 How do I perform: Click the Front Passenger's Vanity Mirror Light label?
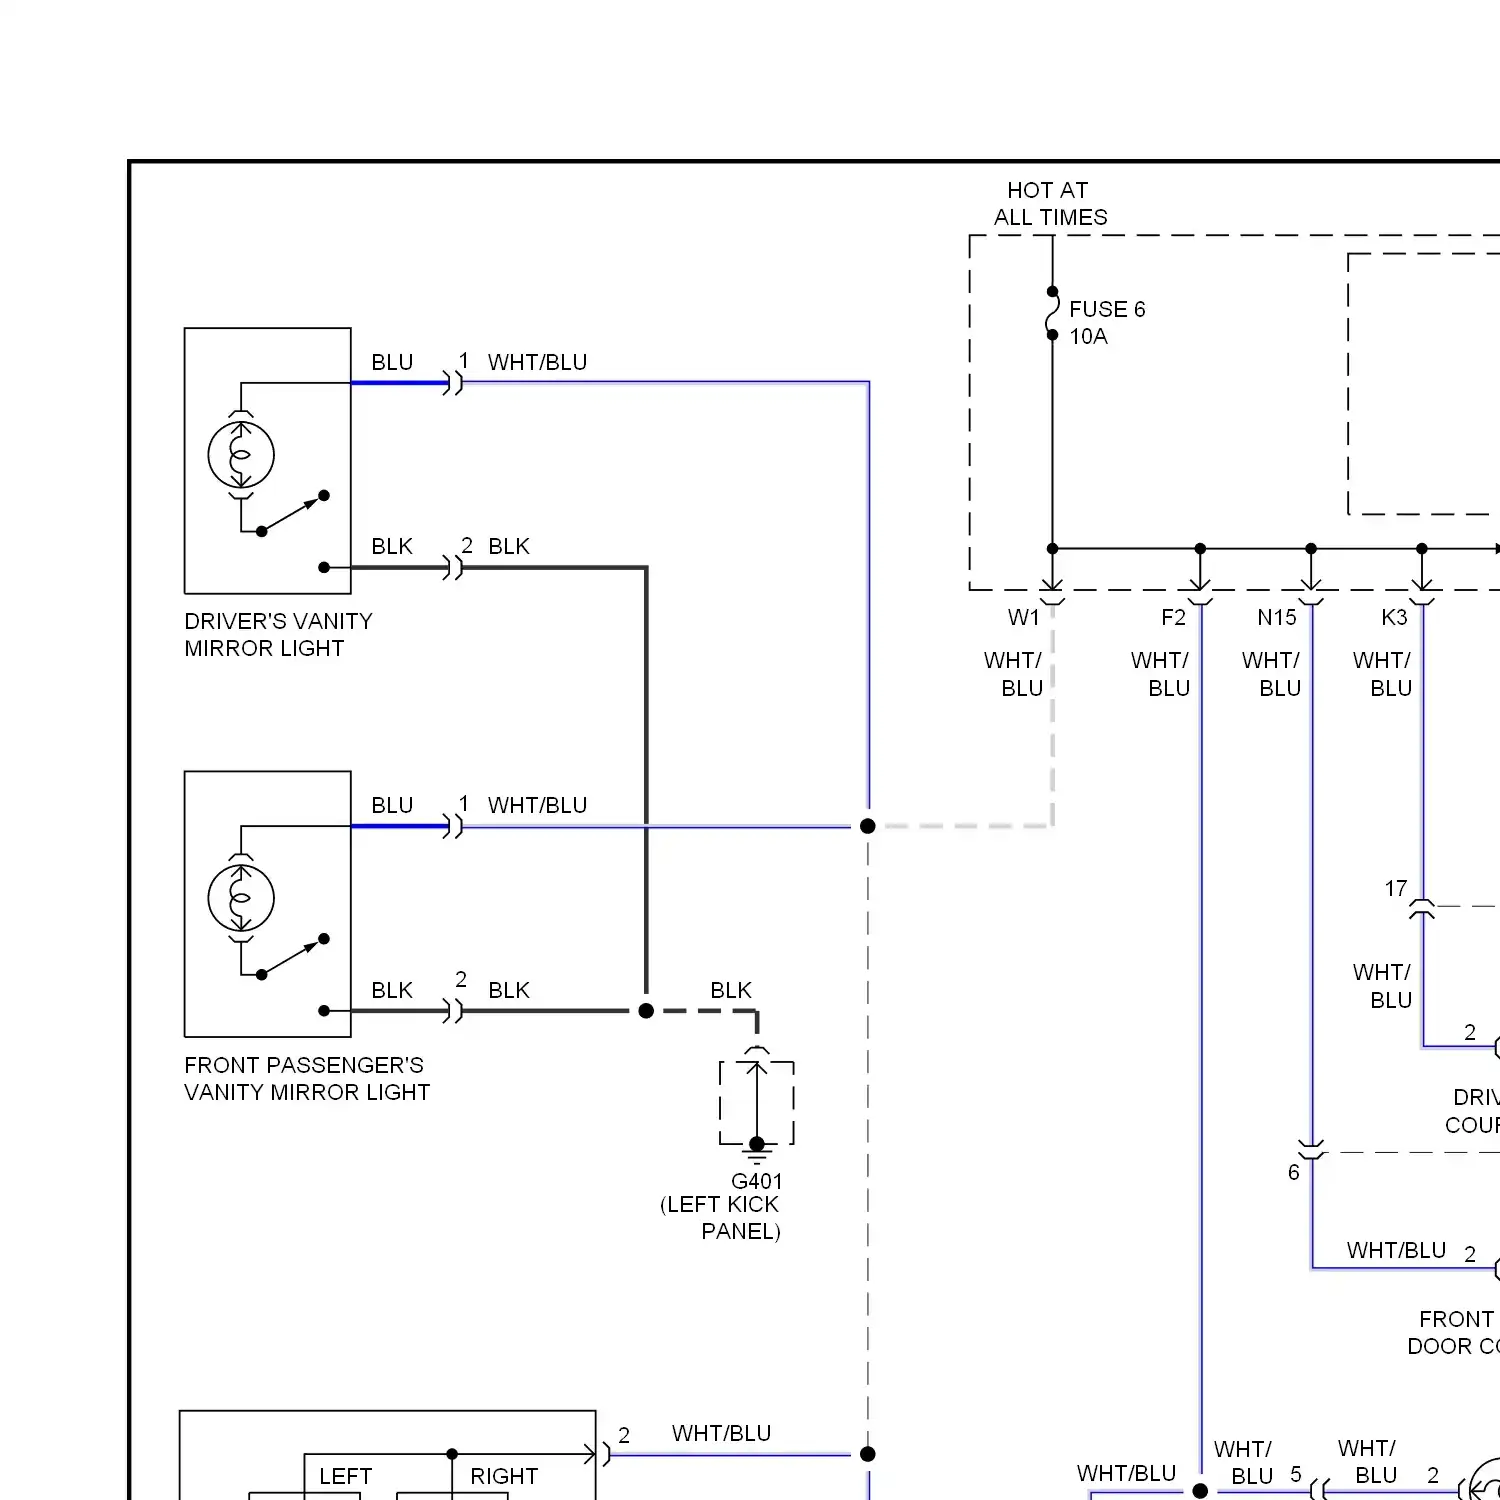[x=307, y=1079]
